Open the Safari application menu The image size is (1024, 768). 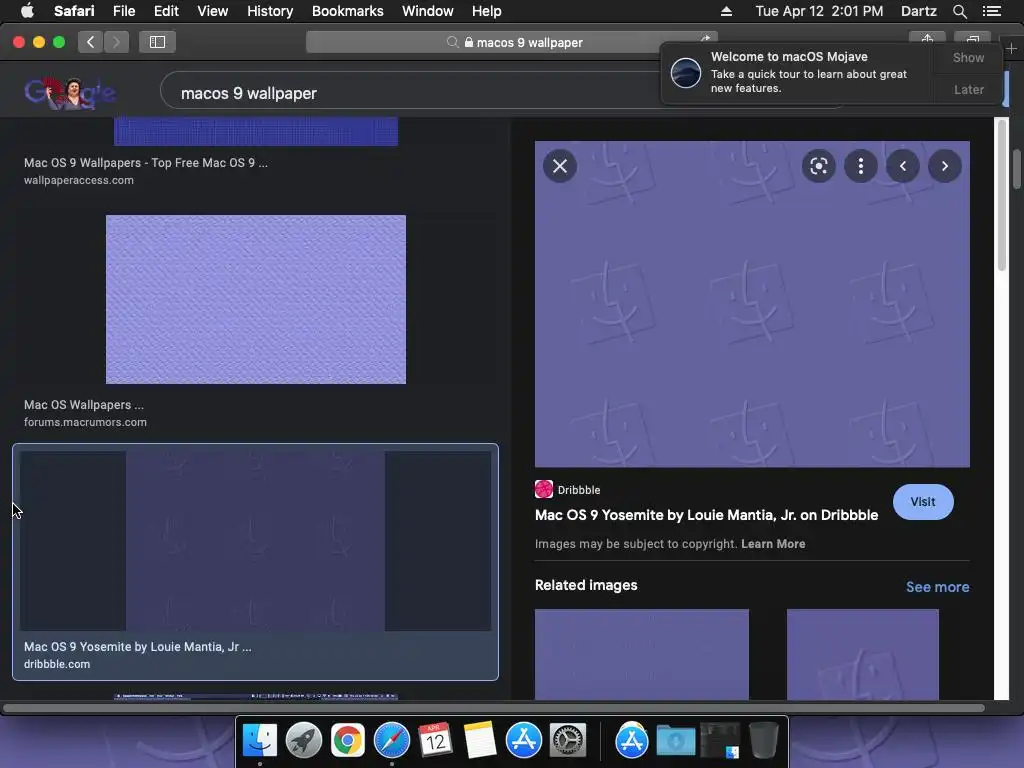74,11
